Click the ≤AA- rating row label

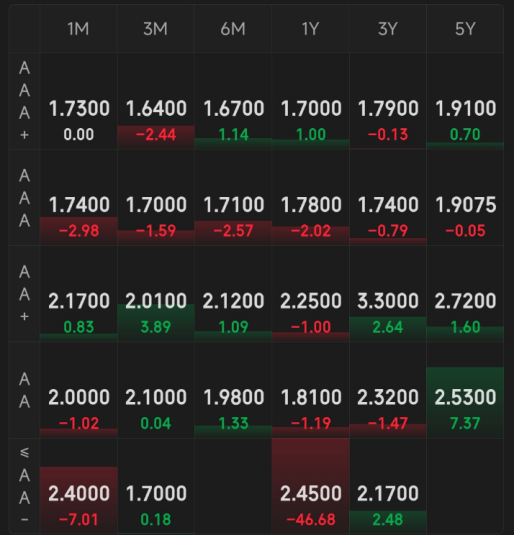tap(24, 486)
